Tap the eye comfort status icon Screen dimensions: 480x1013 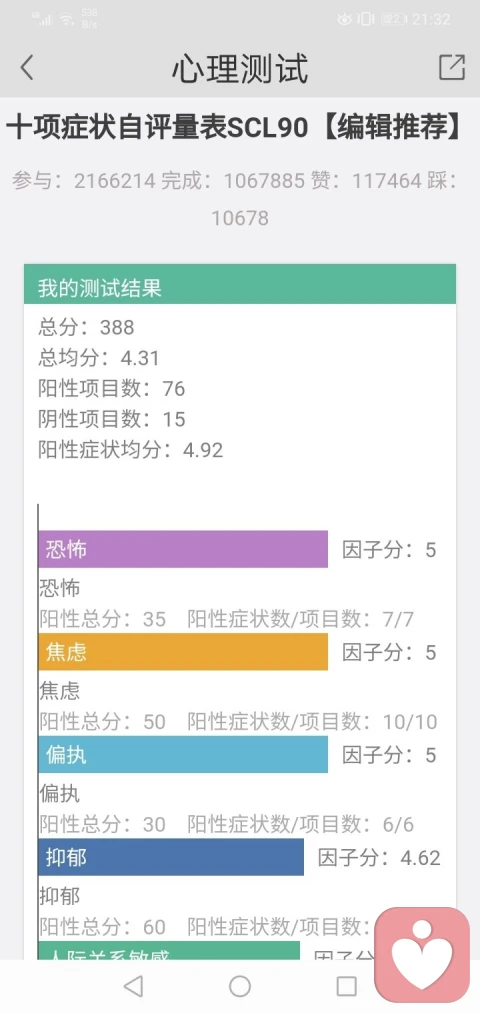(344, 19)
